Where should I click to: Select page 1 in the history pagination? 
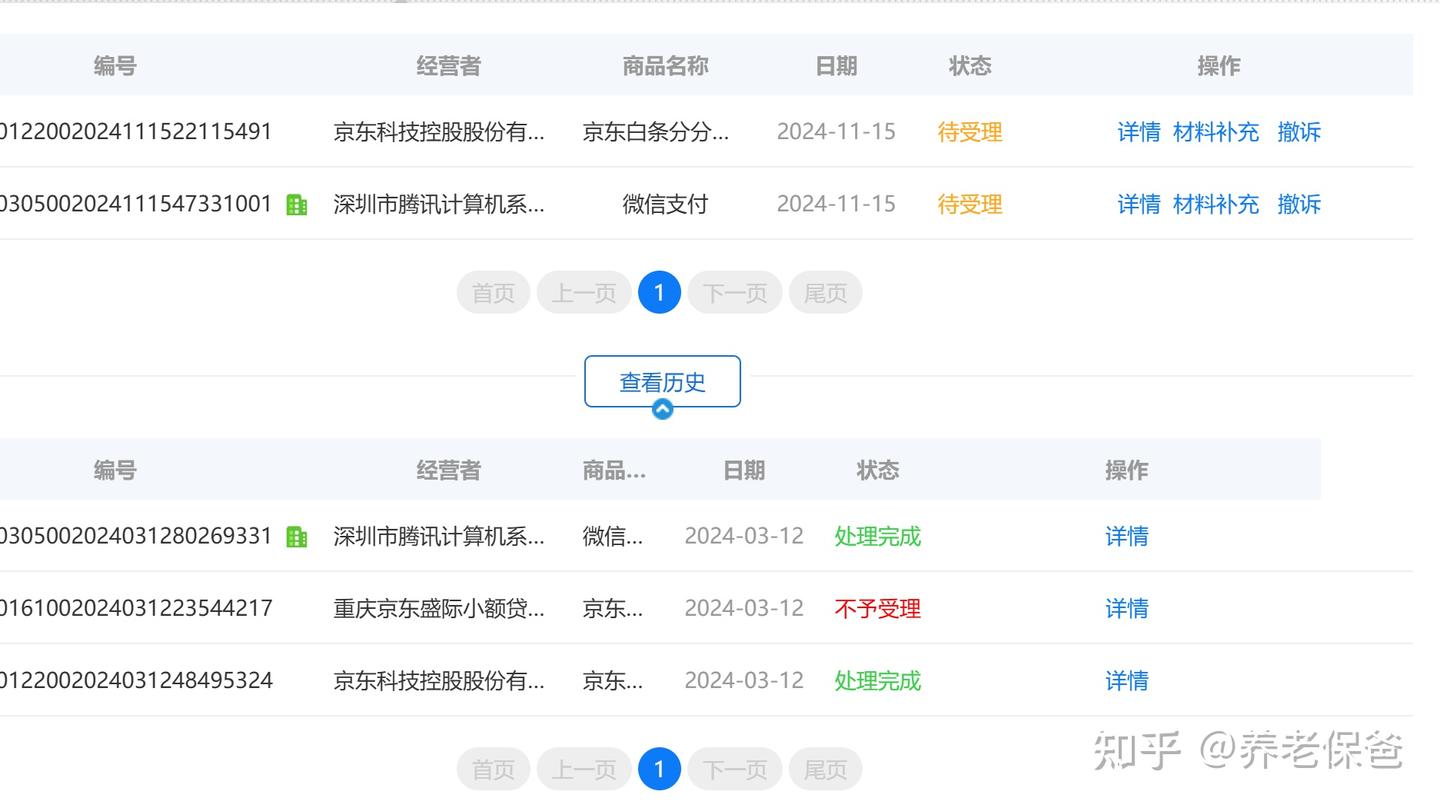coord(659,769)
